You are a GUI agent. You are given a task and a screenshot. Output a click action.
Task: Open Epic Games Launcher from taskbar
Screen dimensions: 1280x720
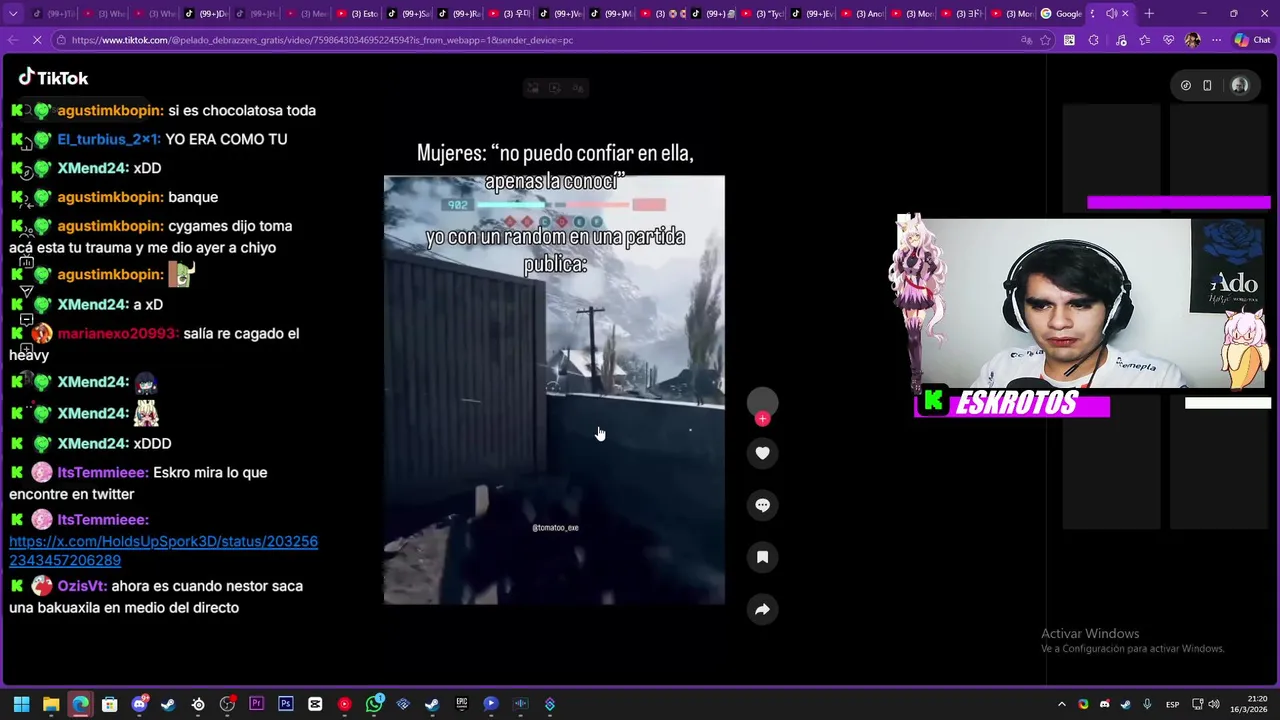click(461, 704)
